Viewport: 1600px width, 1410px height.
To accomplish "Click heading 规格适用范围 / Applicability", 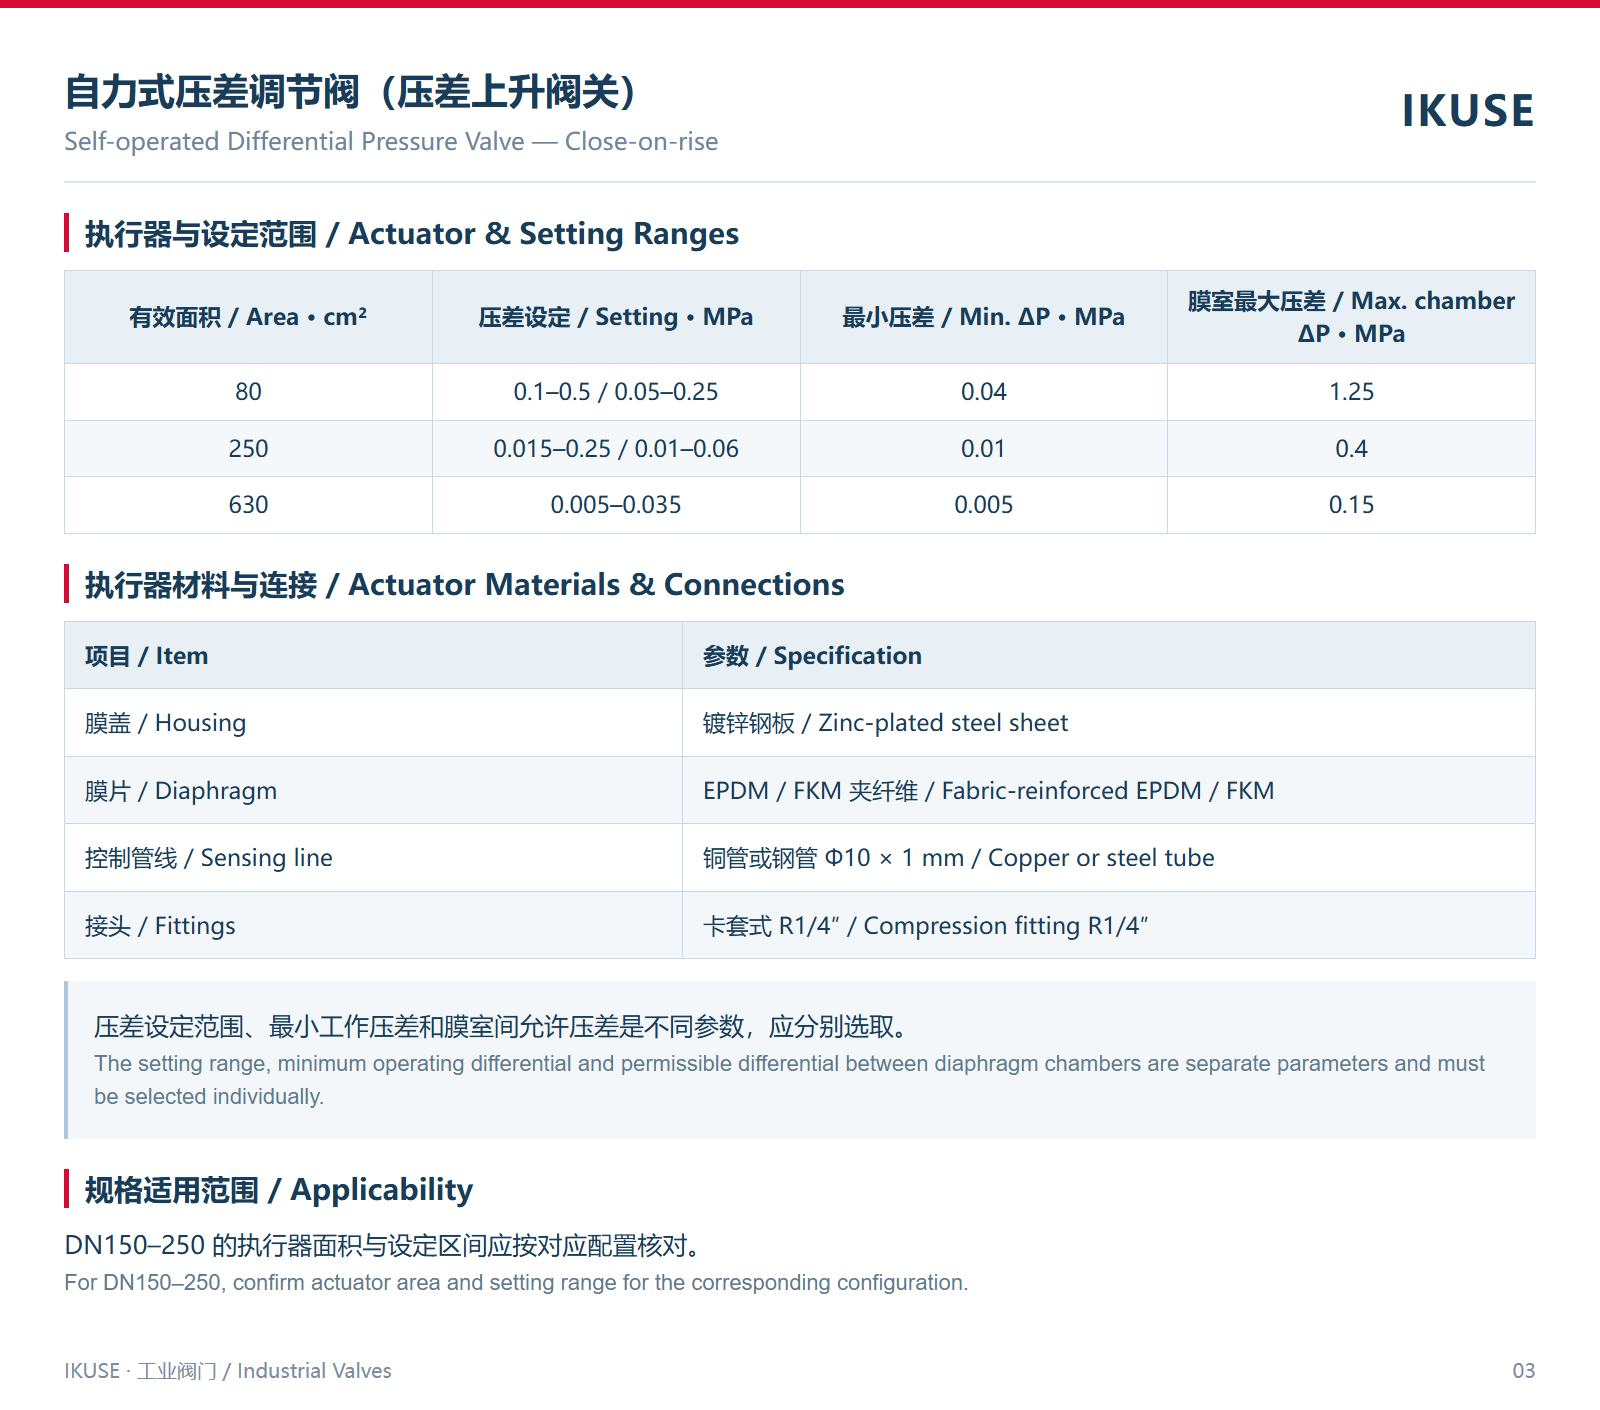I will [279, 1189].
